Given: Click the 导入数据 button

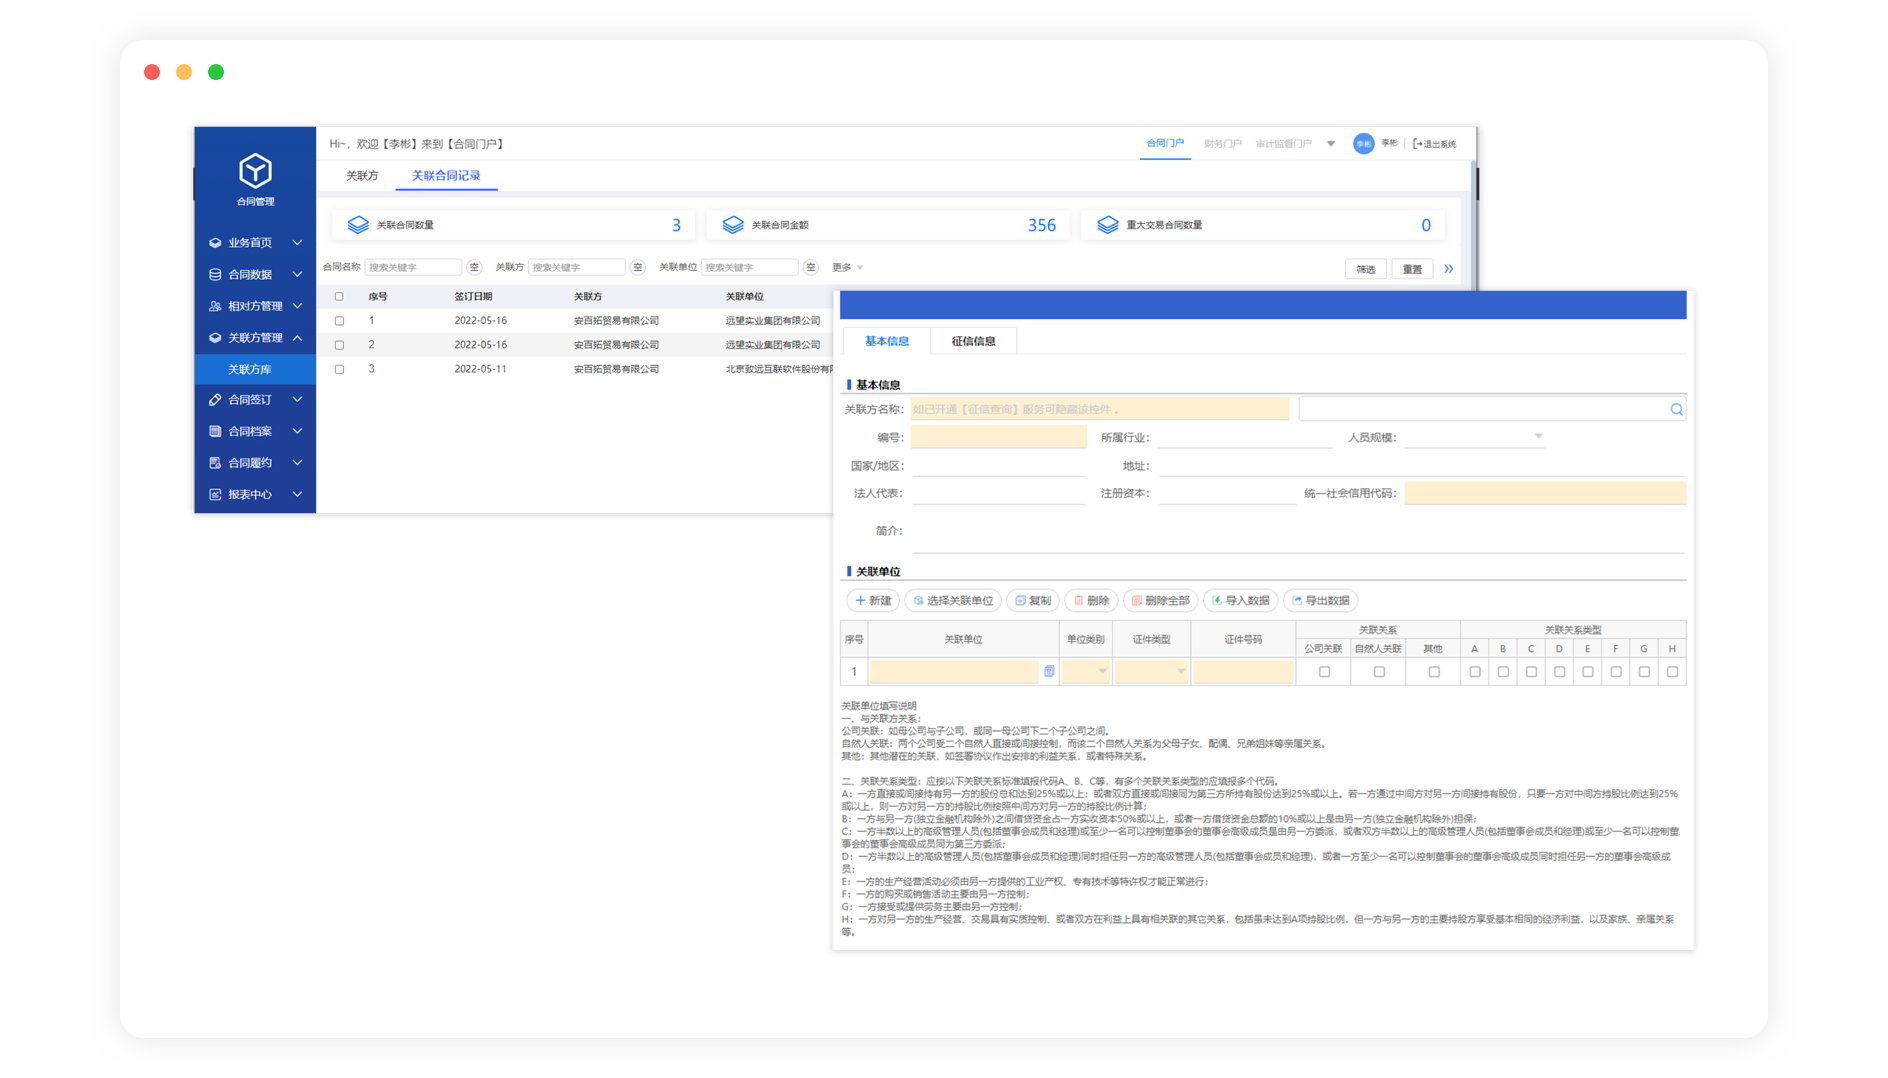Looking at the screenshot, I should click(x=1241, y=601).
